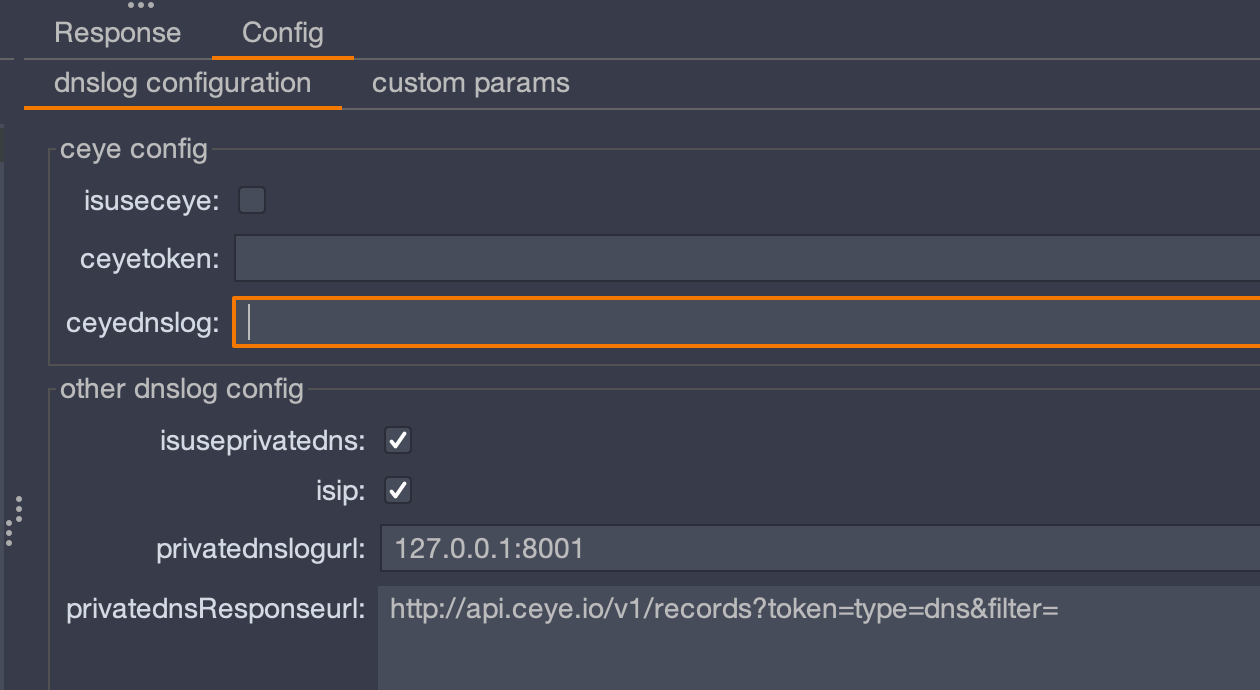
Task: Click the 'other dnslog config' group title
Action: (x=182, y=388)
